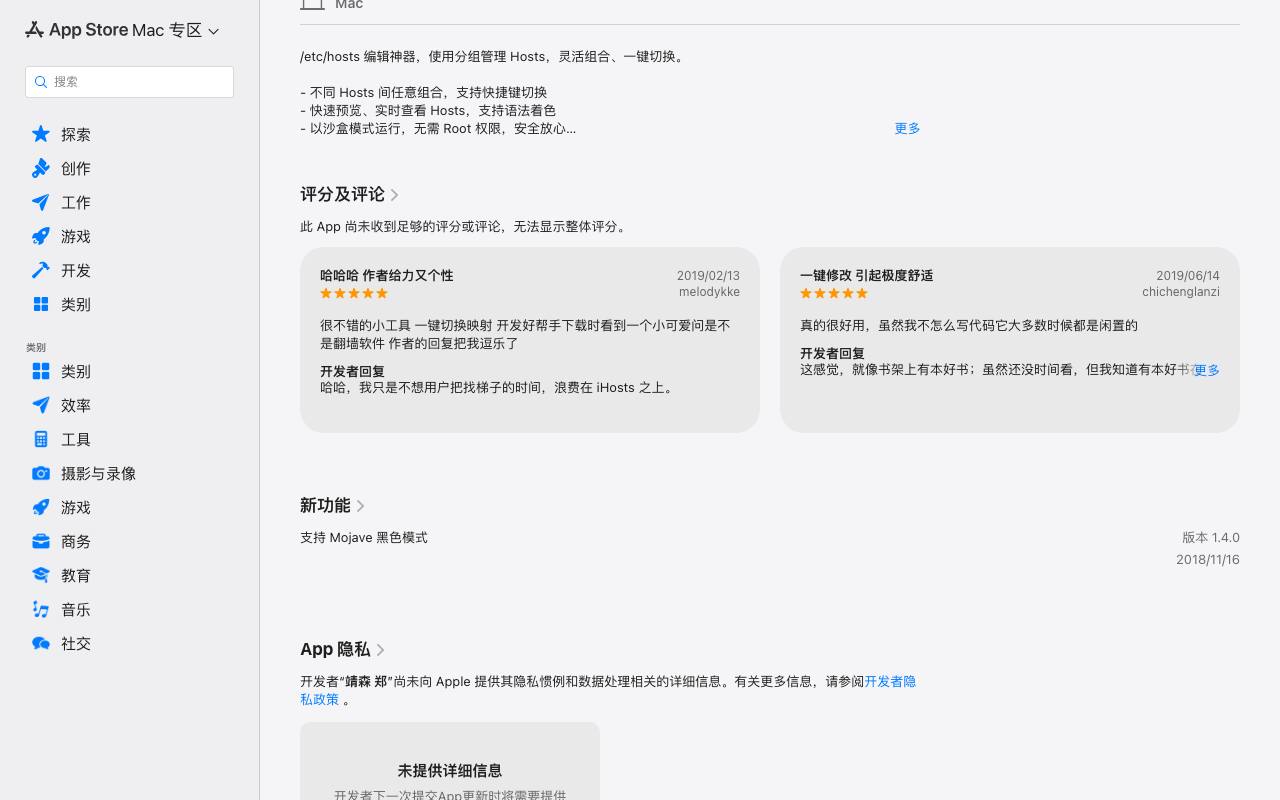Viewport: 1280px width, 800px height.
Task: Click the 音乐 note icon
Action: click(41, 609)
